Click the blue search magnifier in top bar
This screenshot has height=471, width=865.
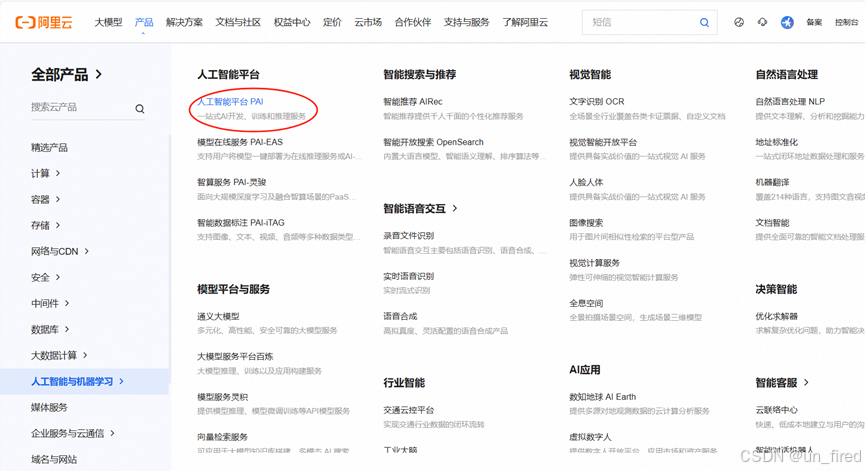pos(704,23)
